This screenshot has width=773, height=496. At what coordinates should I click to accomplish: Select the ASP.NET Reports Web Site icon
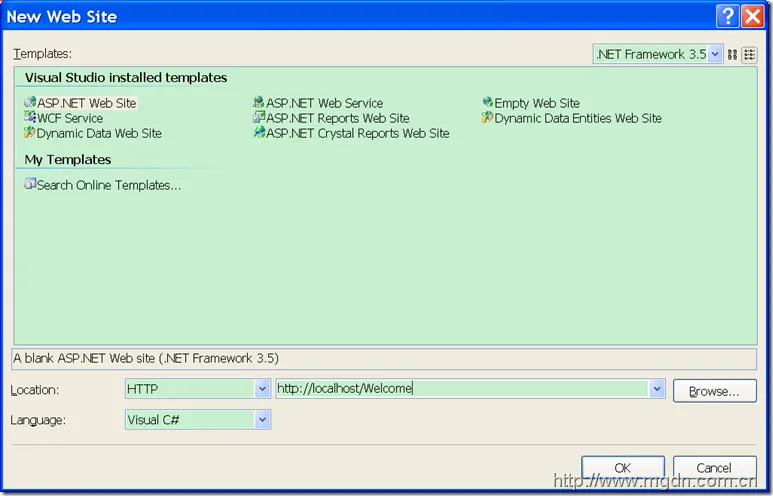pyautogui.click(x=259, y=117)
